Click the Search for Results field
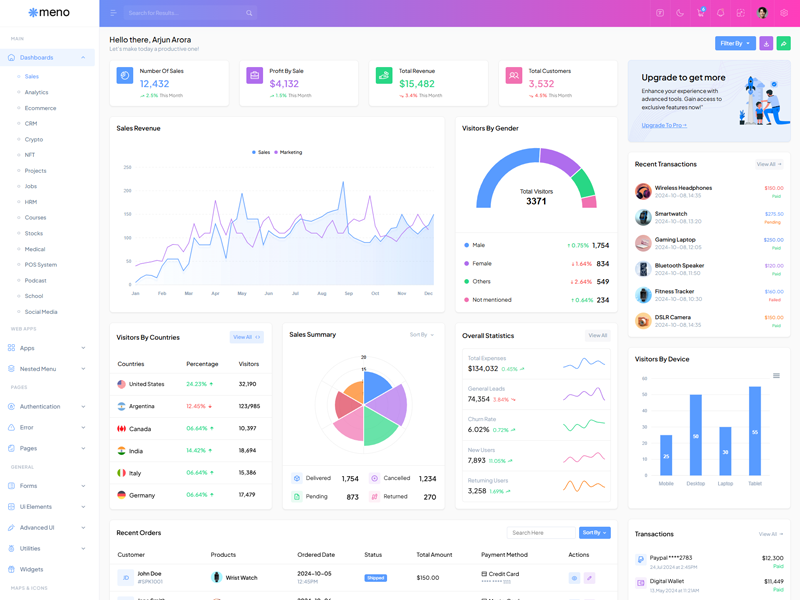Viewport: 800px width, 600px height. click(x=185, y=13)
